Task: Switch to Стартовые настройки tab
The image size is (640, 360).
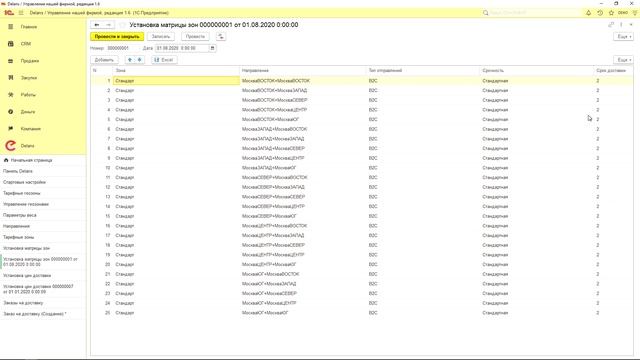Action: [24, 182]
